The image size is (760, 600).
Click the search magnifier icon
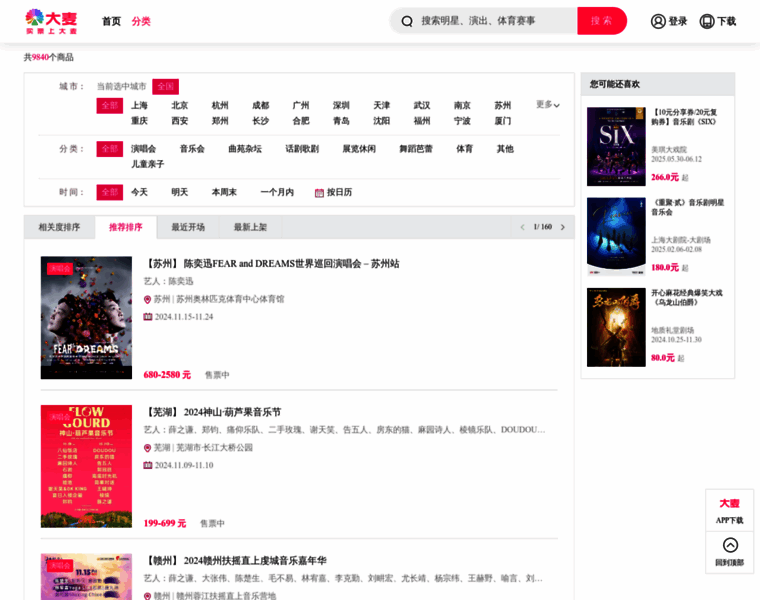[407, 21]
